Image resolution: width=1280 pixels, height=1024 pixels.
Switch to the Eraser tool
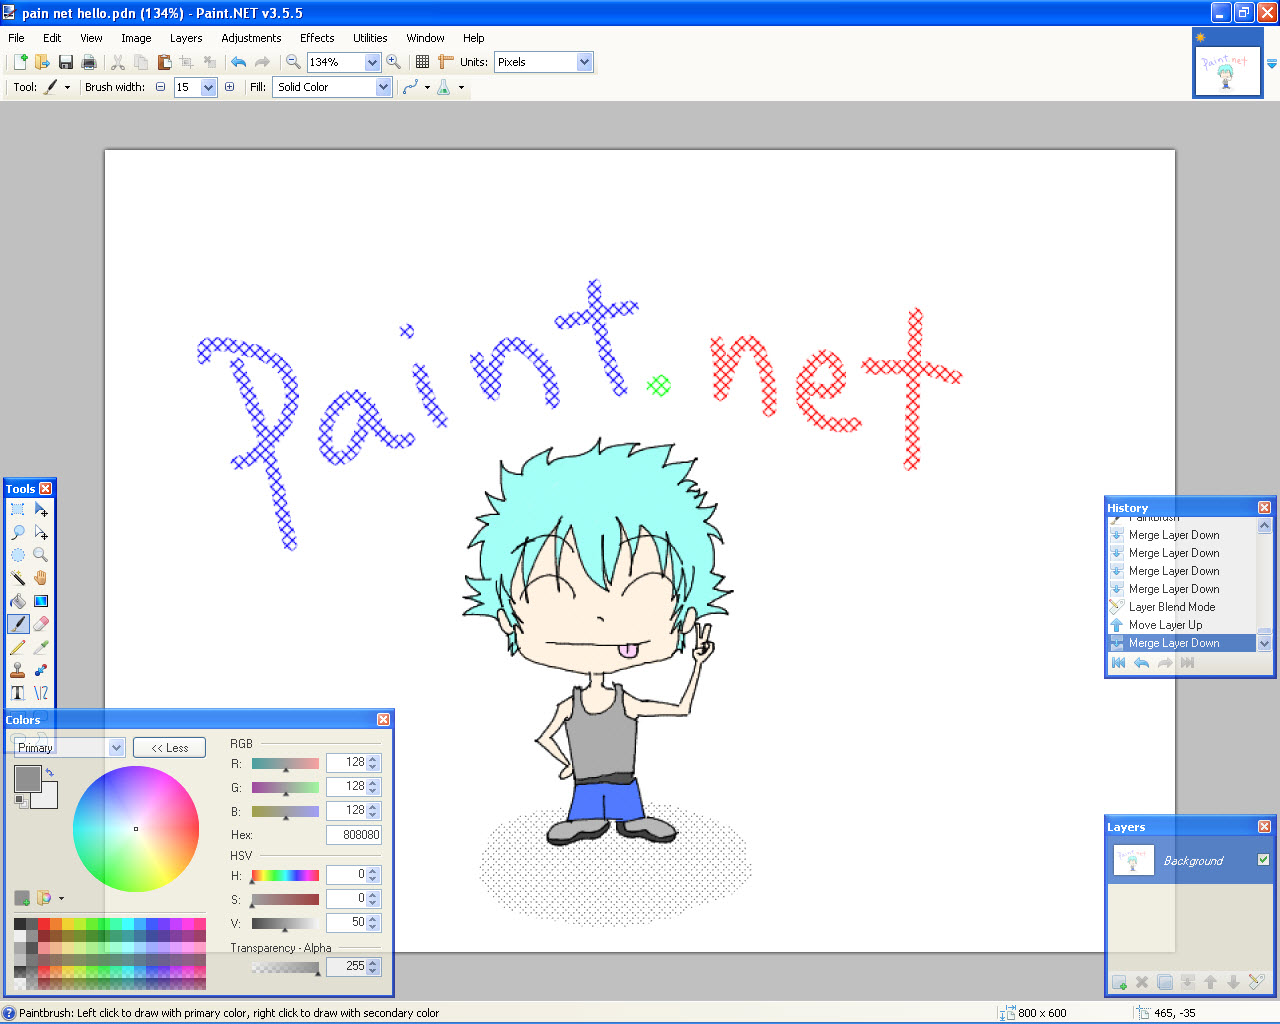[40, 623]
